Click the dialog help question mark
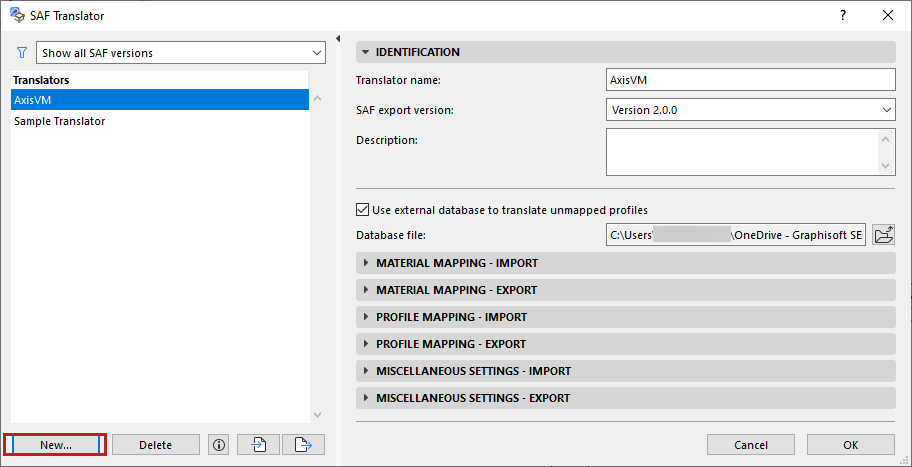Screen dimensions: 912x467 click(x=843, y=15)
